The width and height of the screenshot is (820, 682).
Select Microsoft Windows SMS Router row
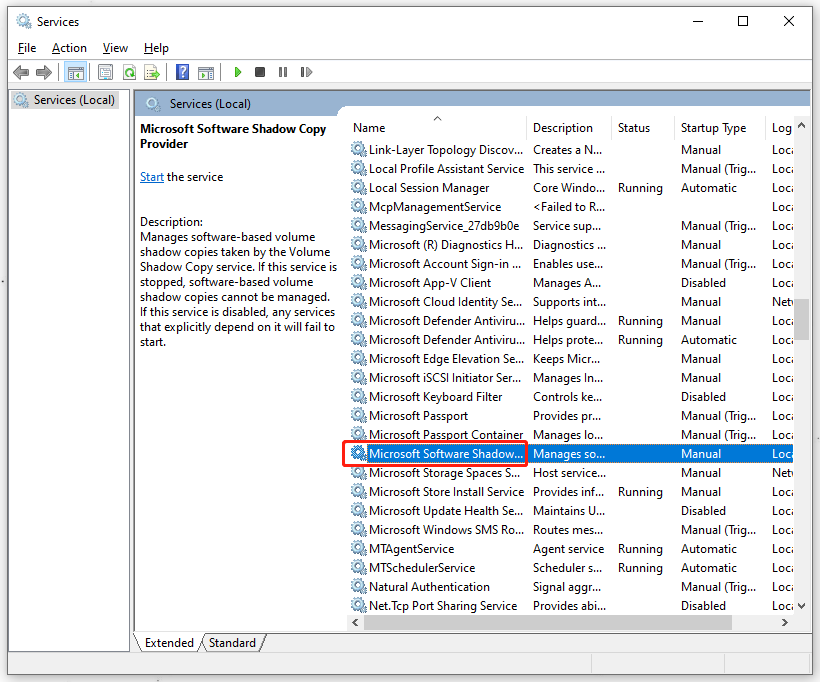571,529
